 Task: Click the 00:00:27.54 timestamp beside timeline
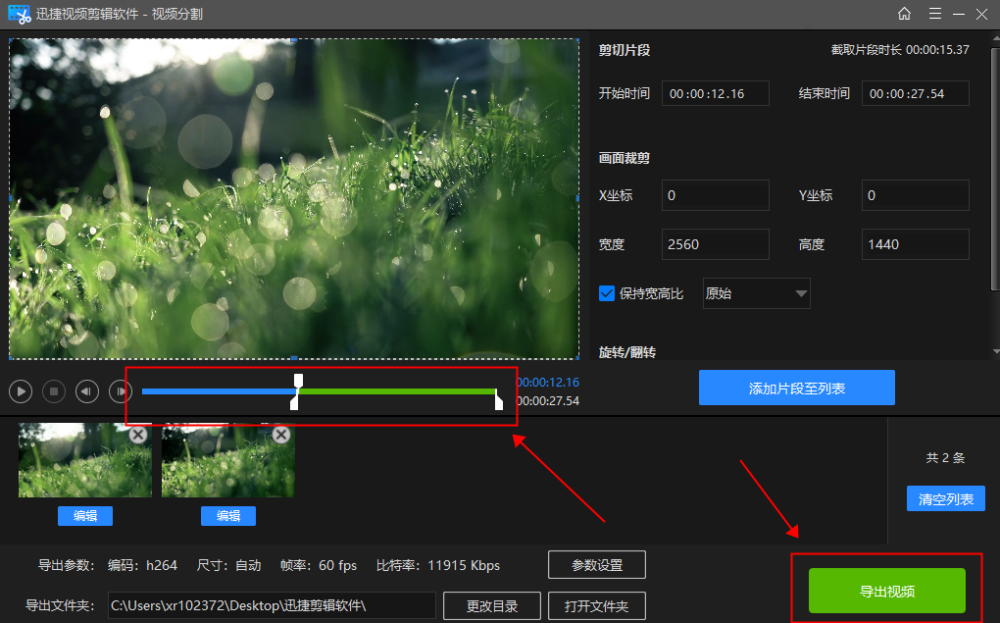point(548,400)
